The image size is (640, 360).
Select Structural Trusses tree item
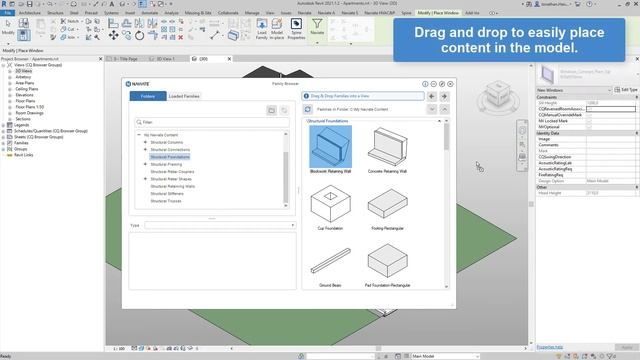pyautogui.click(x=166, y=201)
